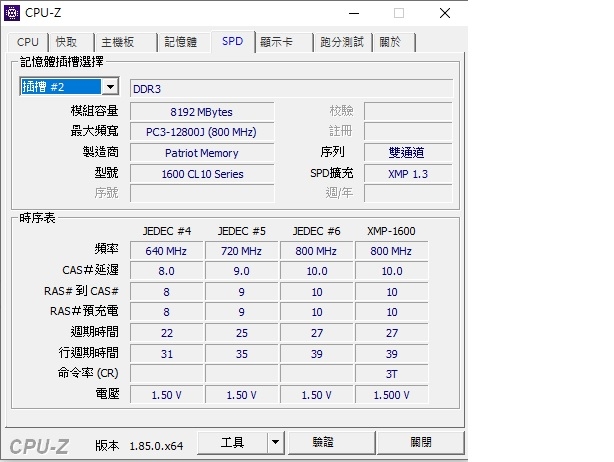
Task: Click the 22 cycle time cell
Action: pyautogui.click(x=166, y=333)
